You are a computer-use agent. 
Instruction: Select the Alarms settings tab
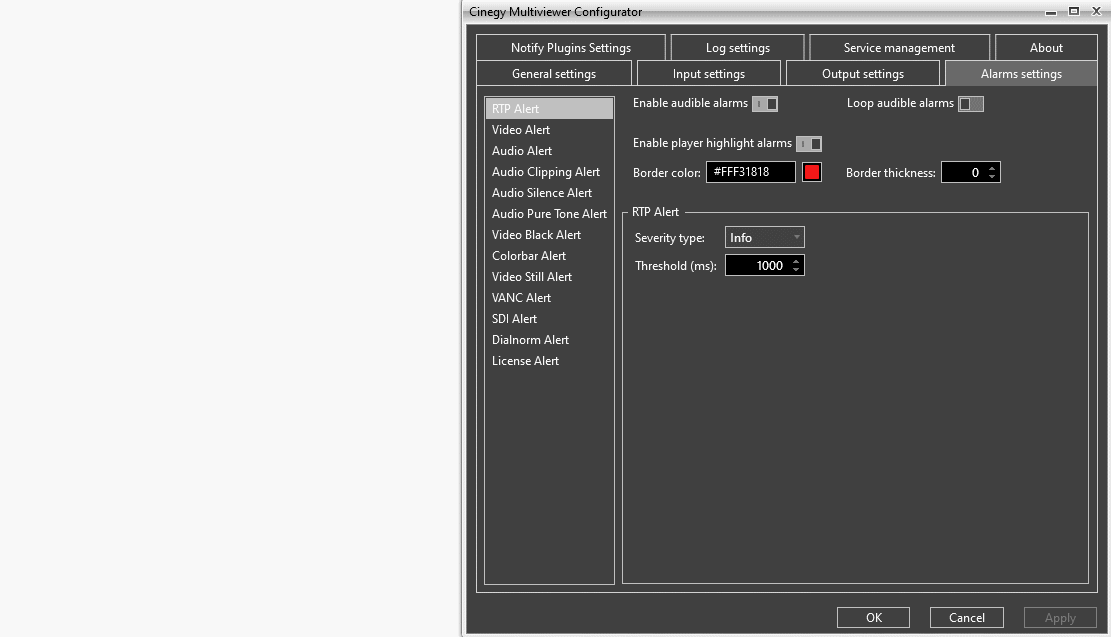(x=1021, y=74)
